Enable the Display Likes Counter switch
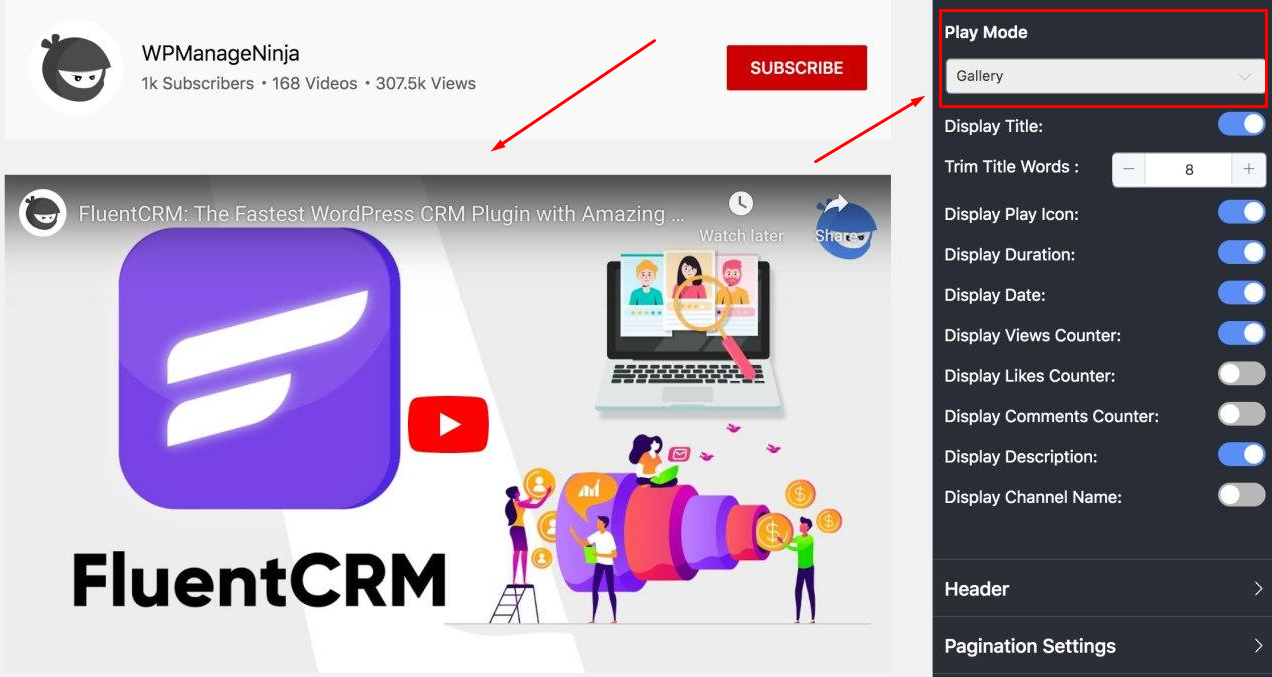Image resolution: width=1272 pixels, height=677 pixels. coord(1241,374)
